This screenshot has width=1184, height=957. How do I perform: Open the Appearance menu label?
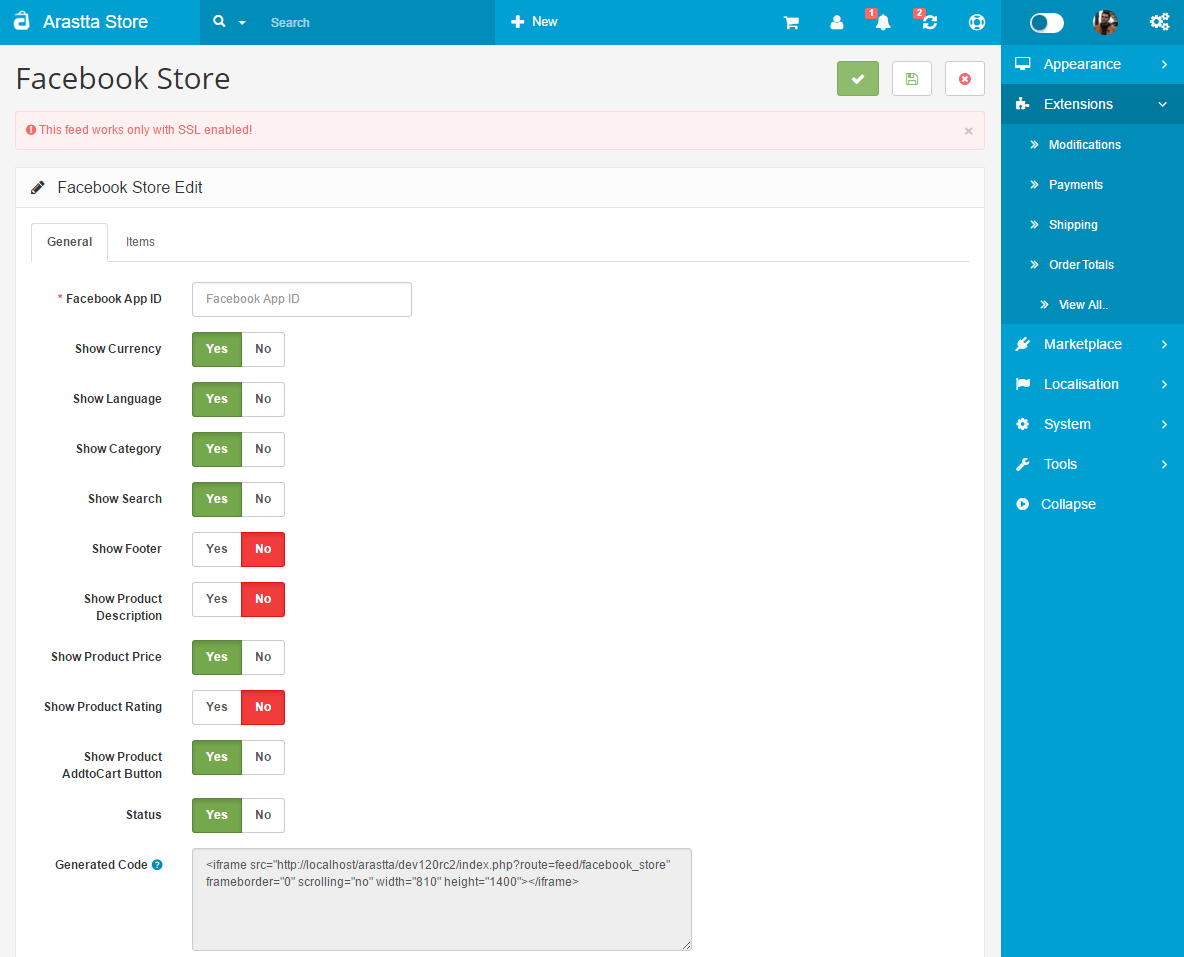pos(1082,64)
